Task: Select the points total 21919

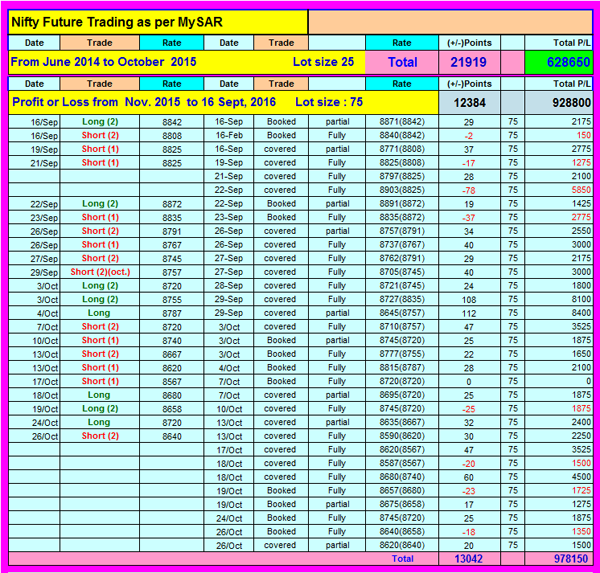Action: [x=468, y=62]
